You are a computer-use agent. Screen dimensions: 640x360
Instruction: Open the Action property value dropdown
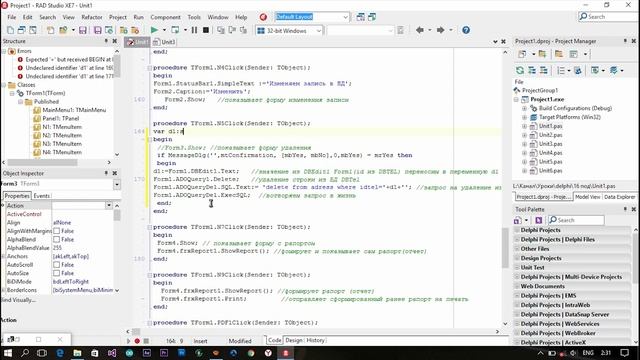[109, 205]
